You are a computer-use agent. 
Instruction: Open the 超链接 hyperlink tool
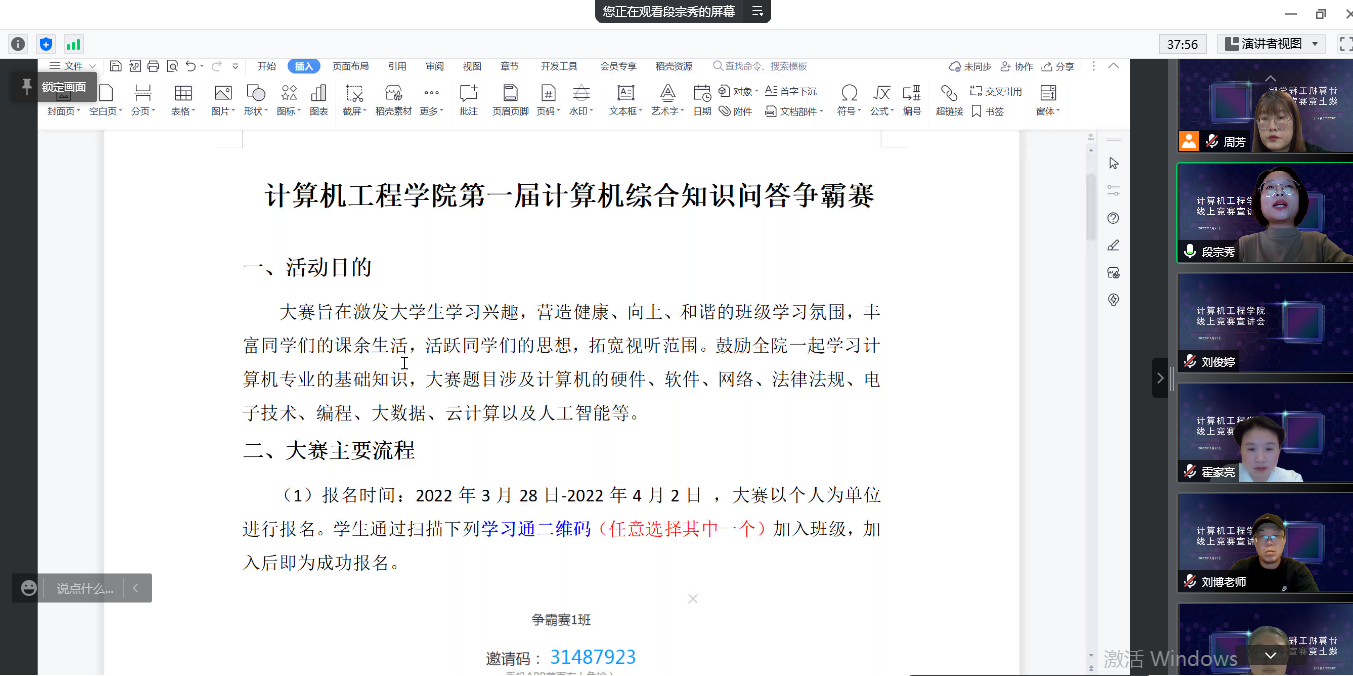pos(948,99)
